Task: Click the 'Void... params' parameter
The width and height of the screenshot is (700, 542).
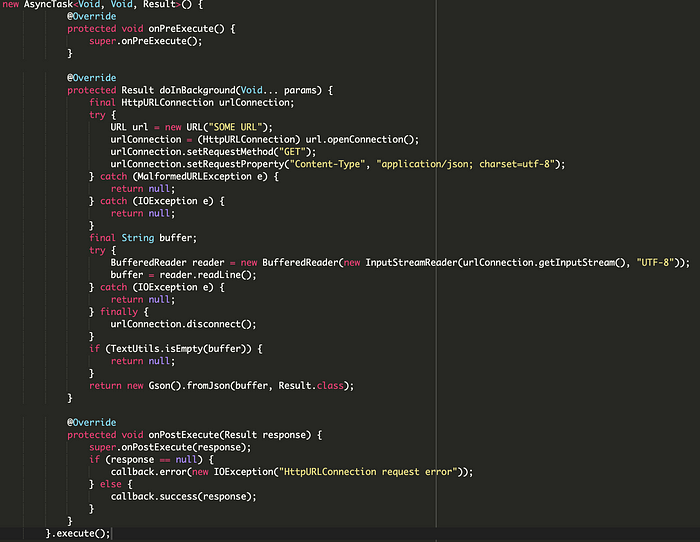Action: pos(279,90)
